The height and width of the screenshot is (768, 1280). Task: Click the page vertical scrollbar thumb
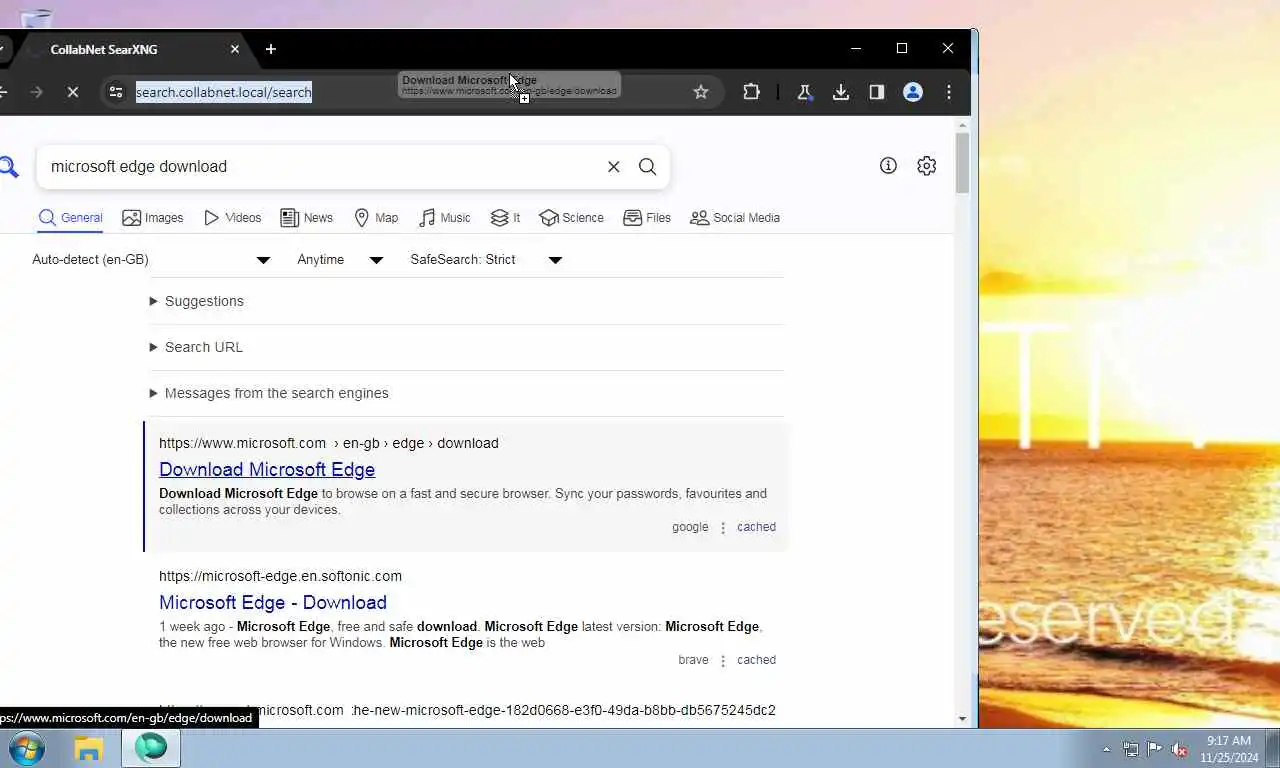click(962, 162)
